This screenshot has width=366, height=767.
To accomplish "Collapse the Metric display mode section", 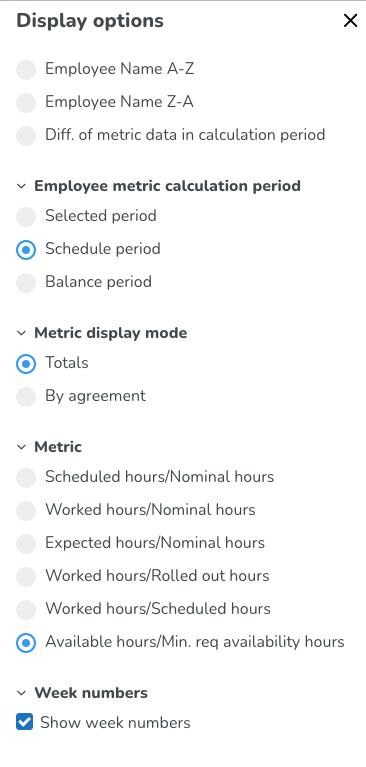I will [x=21, y=334].
